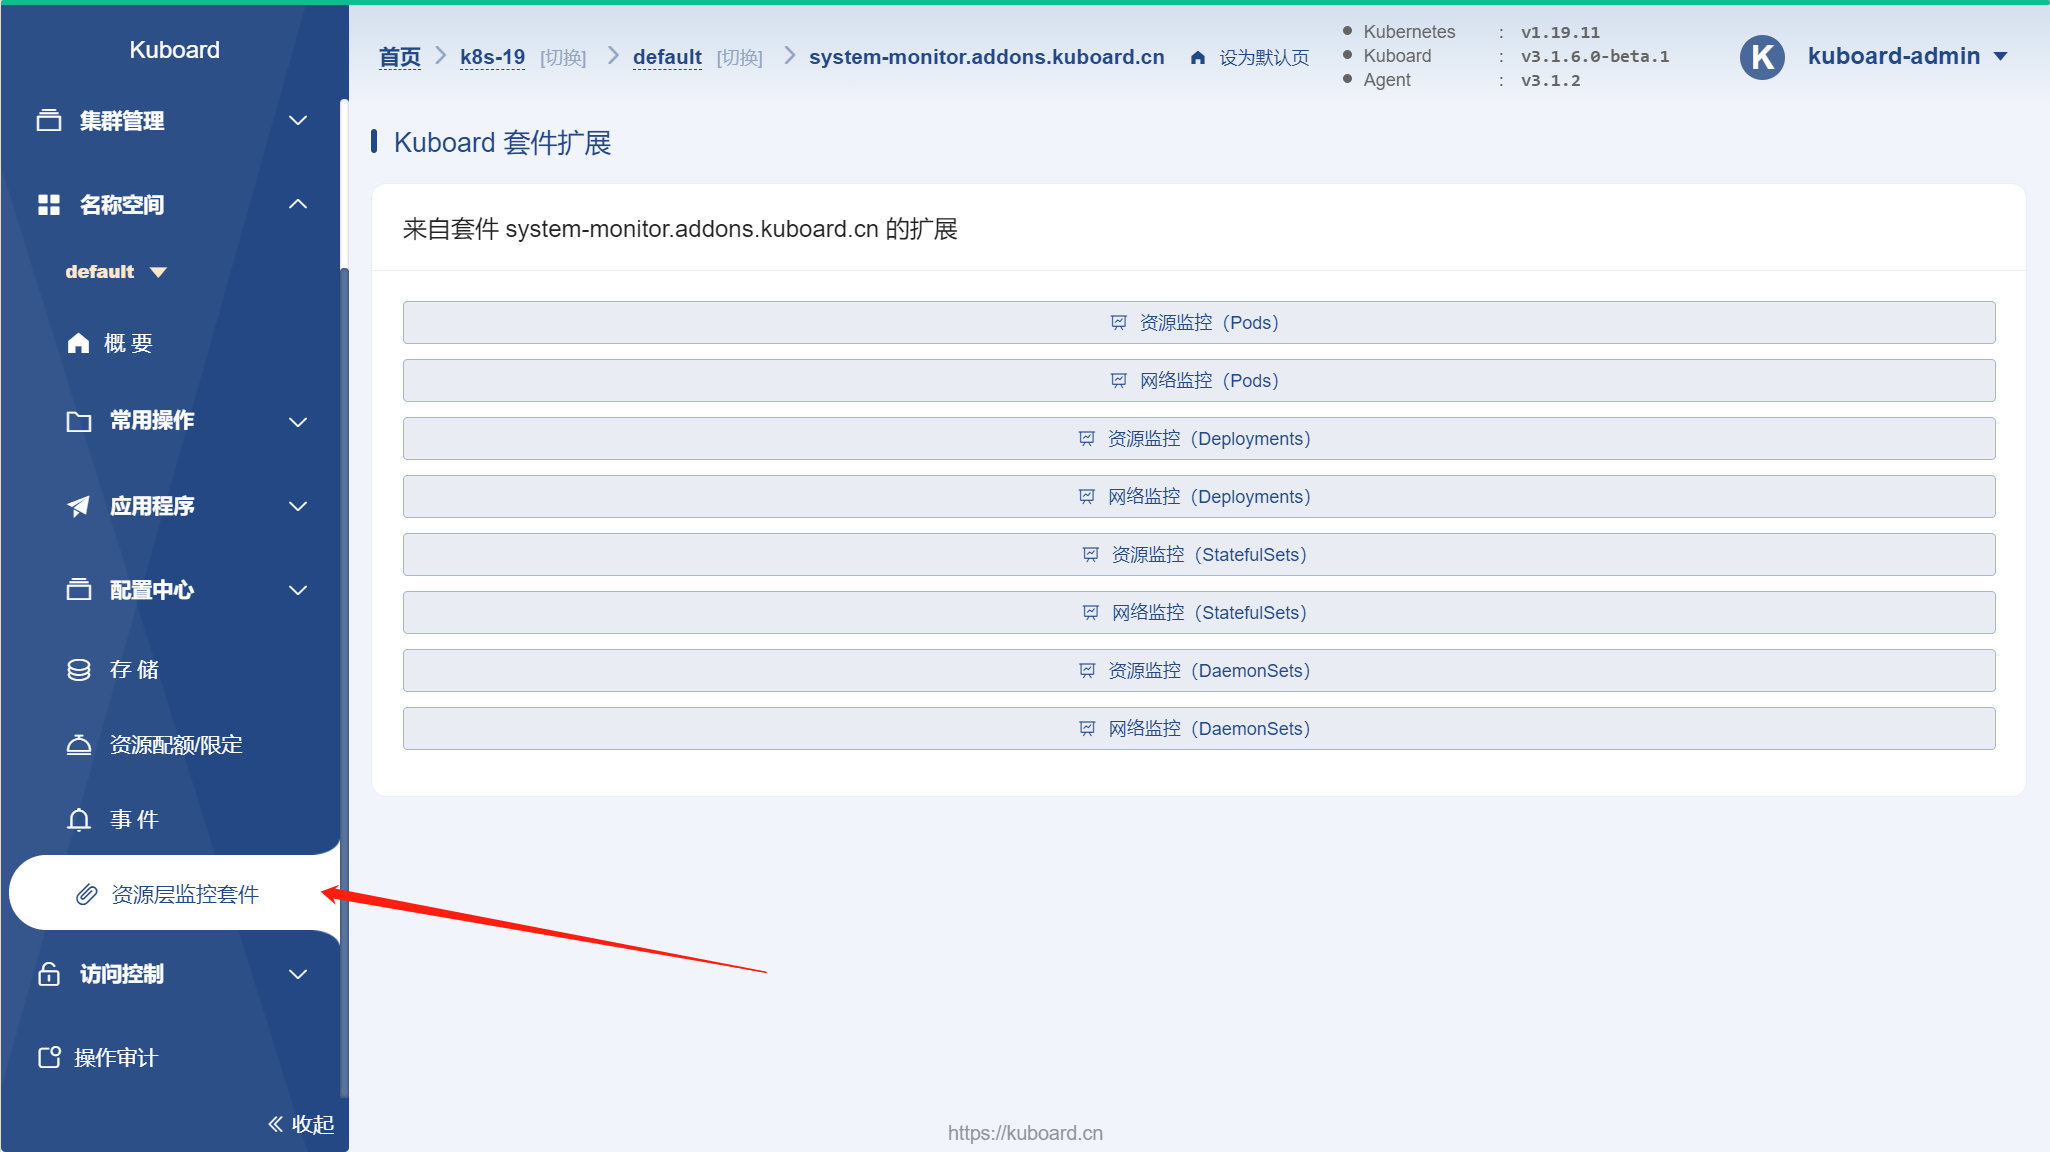Go to 首页 breadcrumb link
This screenshot has width=2050, height=1152.
[400, 57]
